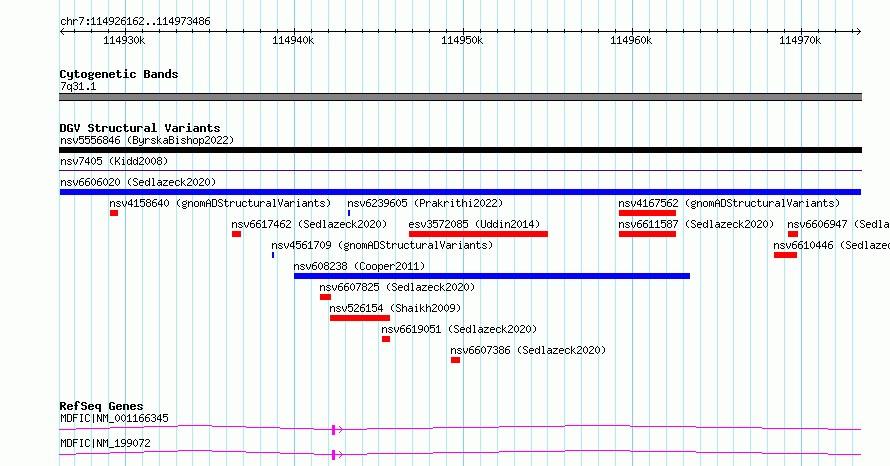Open esv3572085 (Uddin2014) label
890x466 pixels.
pyautogui.click(x=474, y=224)
